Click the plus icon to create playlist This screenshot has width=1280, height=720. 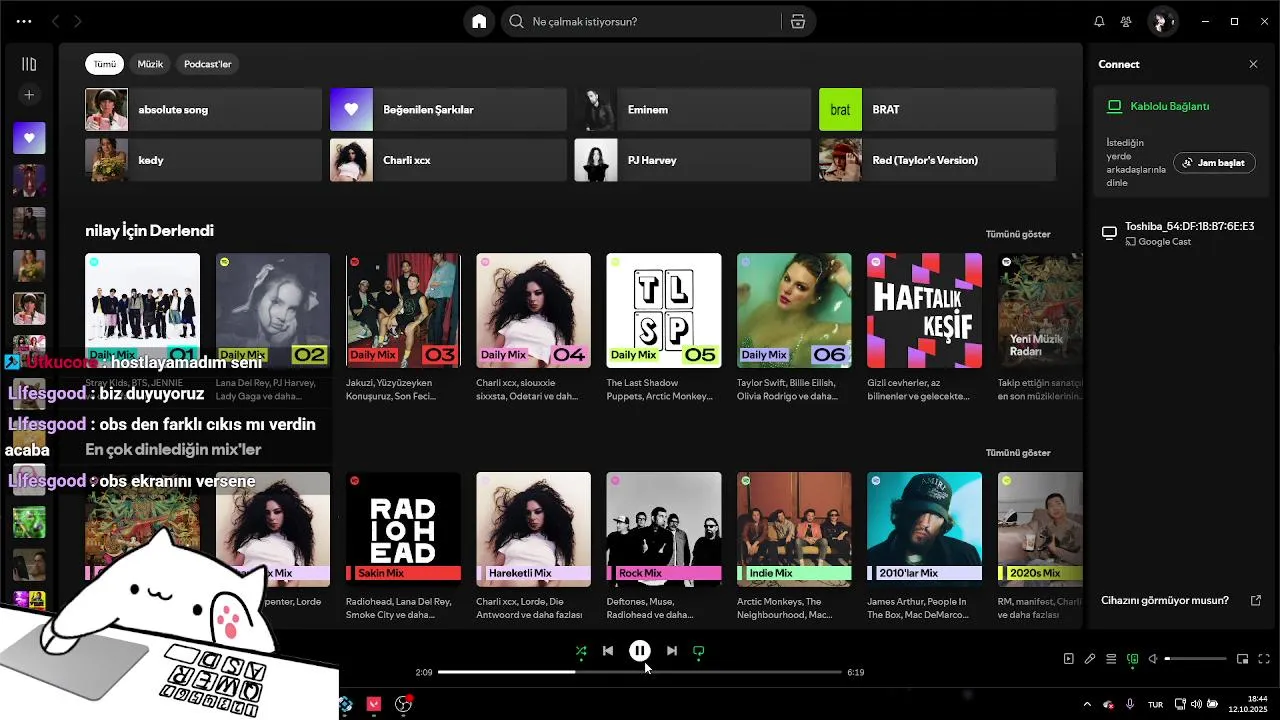(29, 95)
